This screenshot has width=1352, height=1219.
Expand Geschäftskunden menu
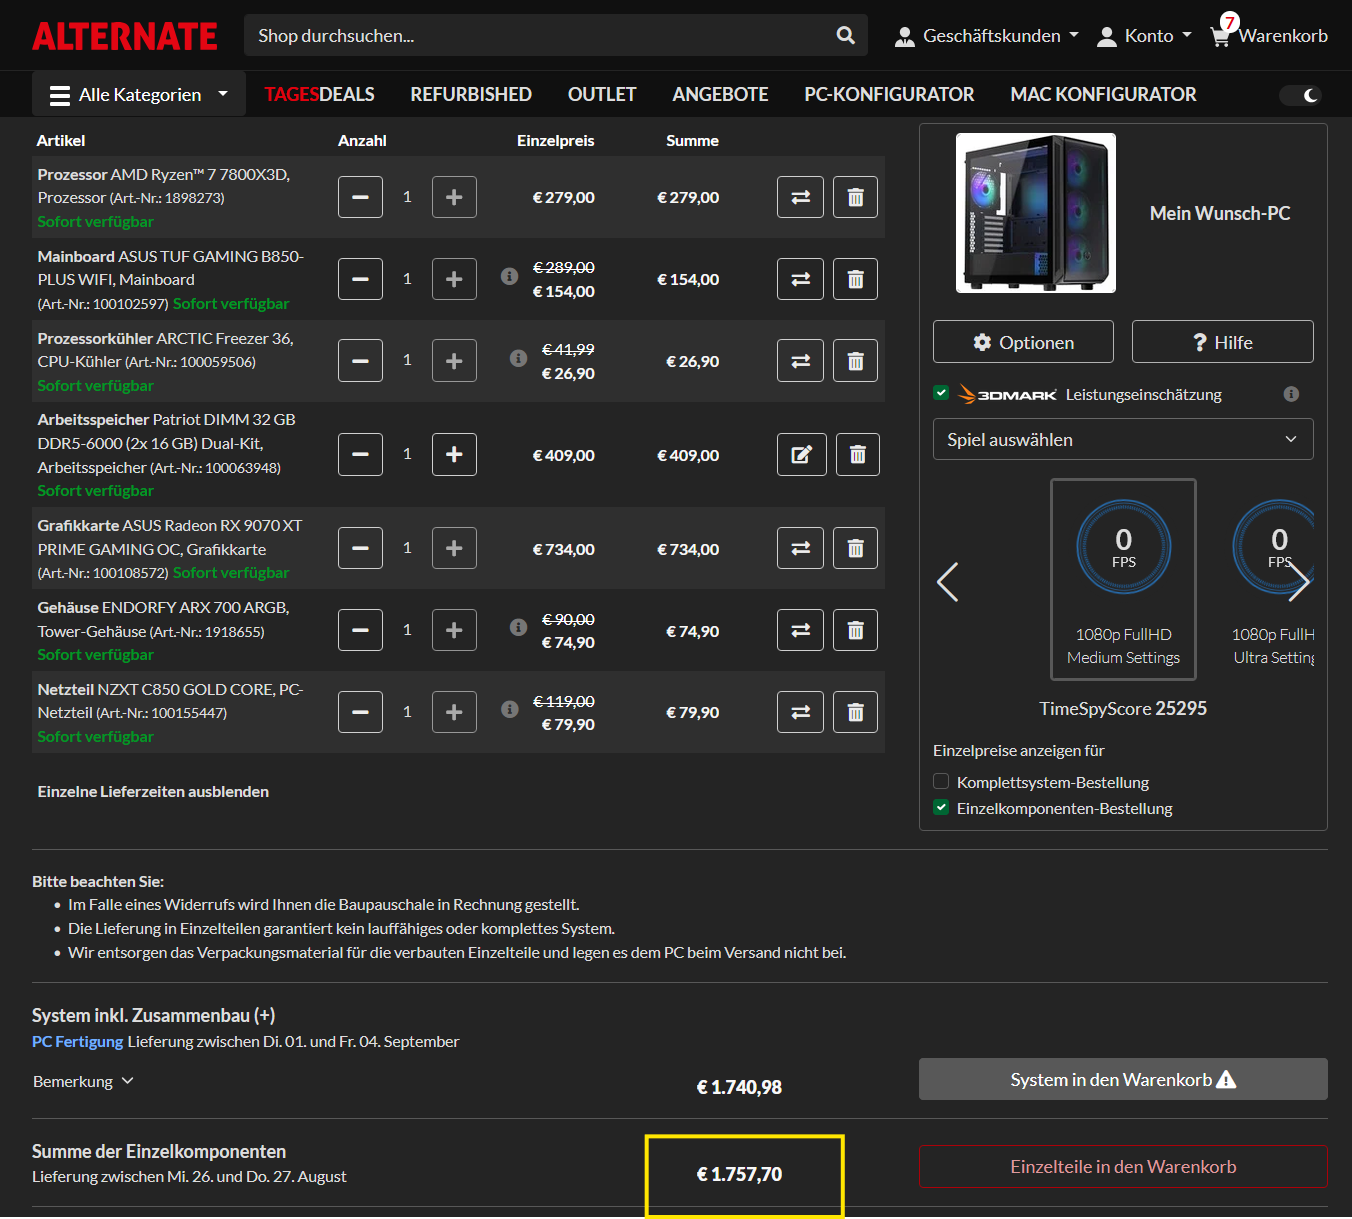pyautogui.click(x=987, y=36)
